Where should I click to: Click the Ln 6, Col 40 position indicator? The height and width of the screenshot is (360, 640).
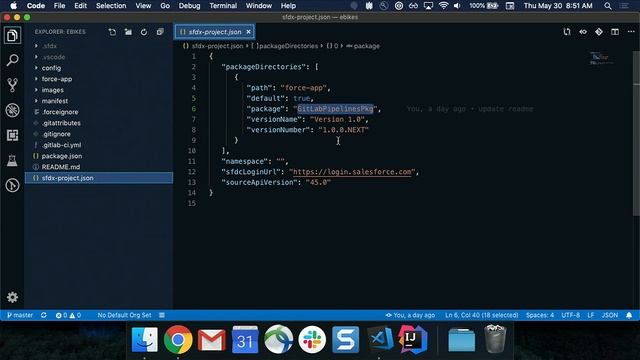tap(481, 315)
